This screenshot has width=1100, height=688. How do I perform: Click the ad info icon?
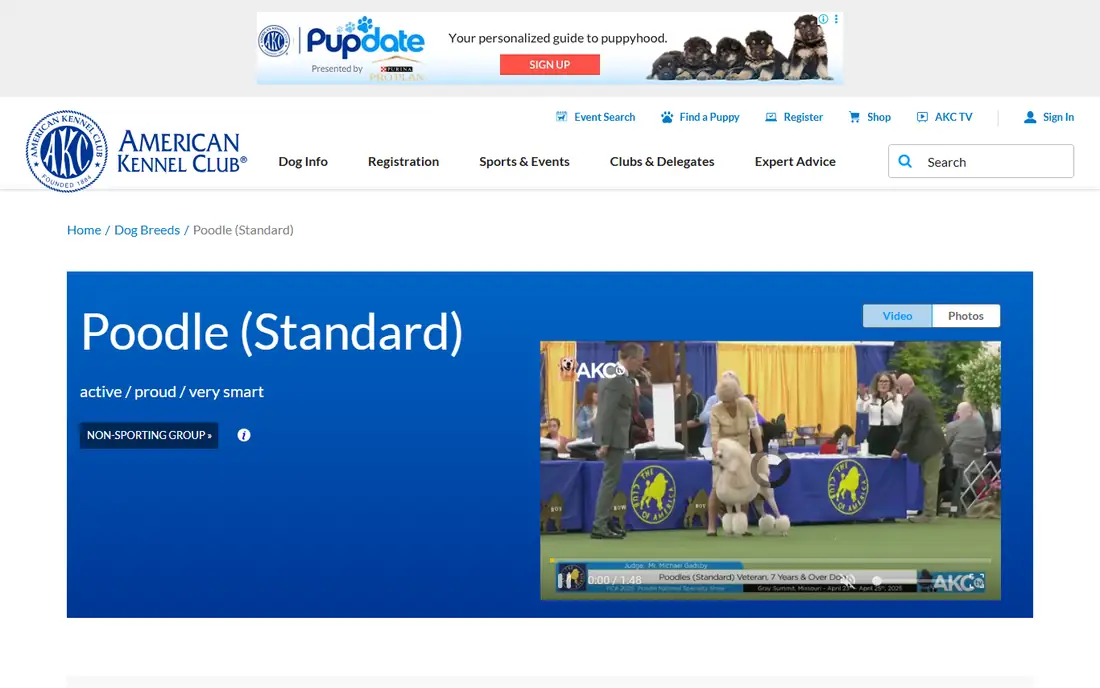[823, 19]
